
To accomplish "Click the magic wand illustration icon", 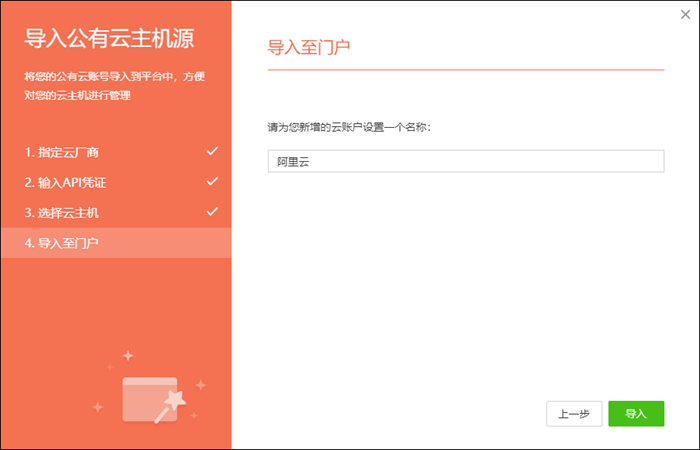I will [176, 402].
